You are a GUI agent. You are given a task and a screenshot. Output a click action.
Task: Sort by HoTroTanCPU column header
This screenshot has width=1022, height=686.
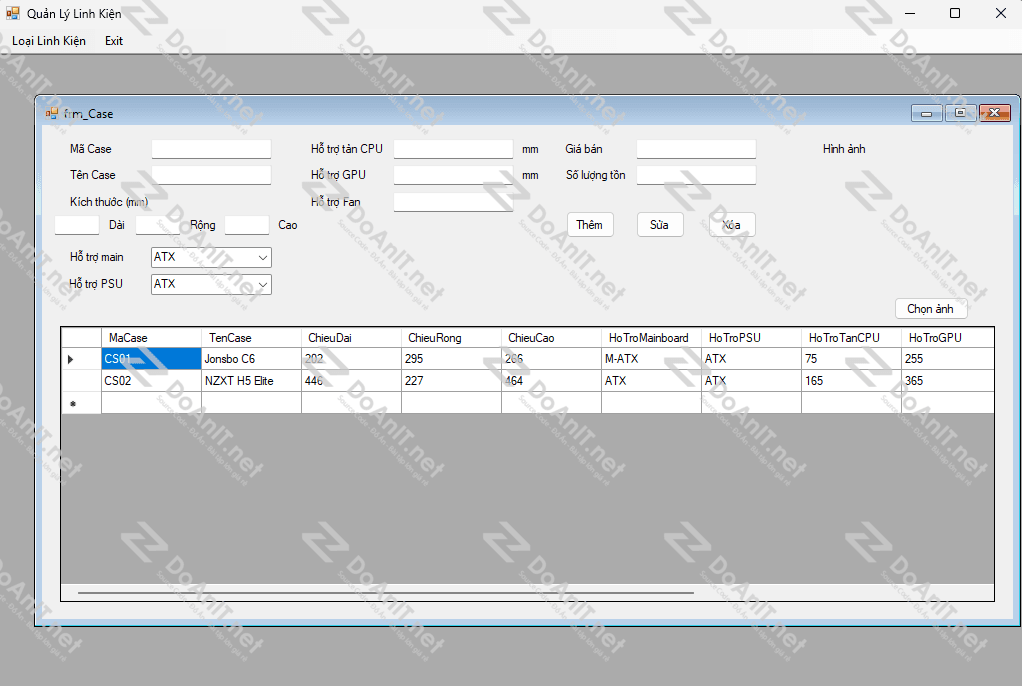click(852, 338)
